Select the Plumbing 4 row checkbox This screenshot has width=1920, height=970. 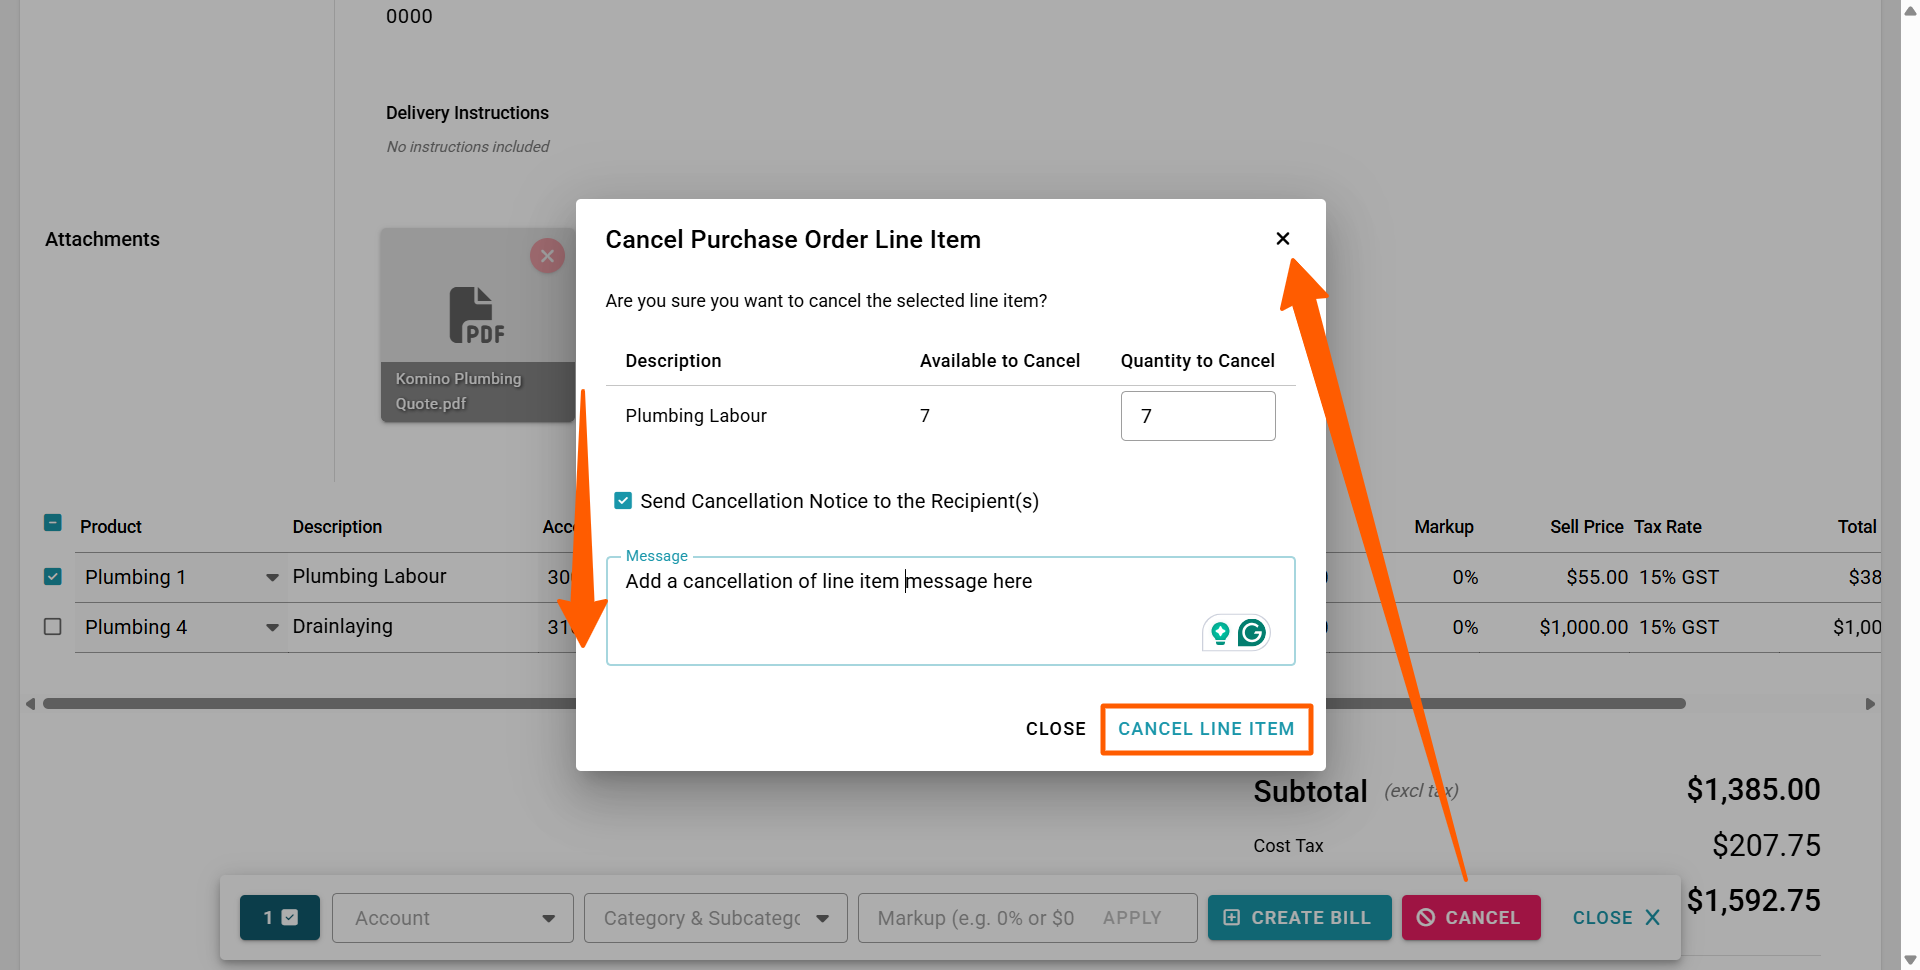(53, 627)
